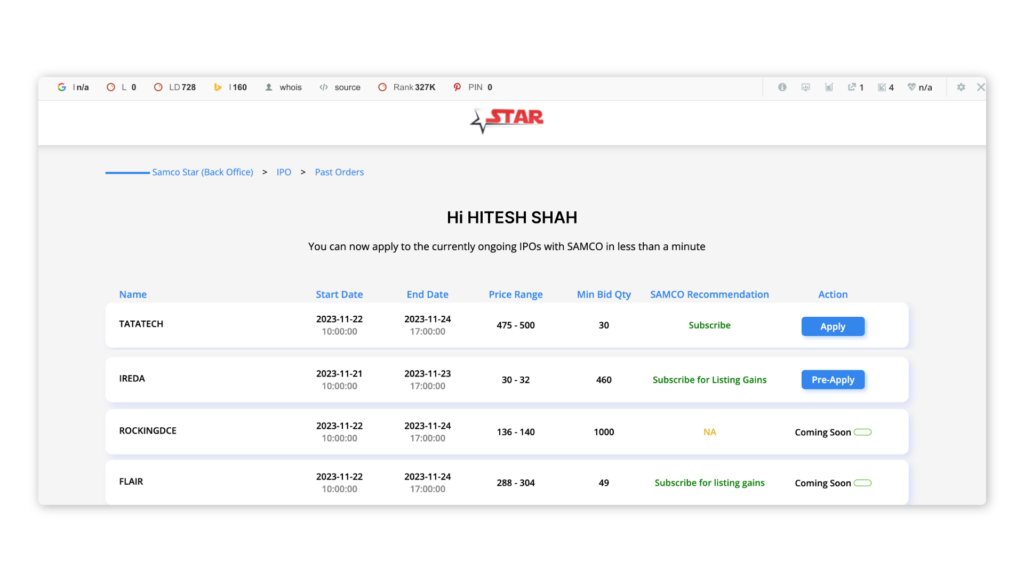The image size is (1024, 576).
Task: Open SEO toolbar settings gear
Action: [x=961, y=87]
